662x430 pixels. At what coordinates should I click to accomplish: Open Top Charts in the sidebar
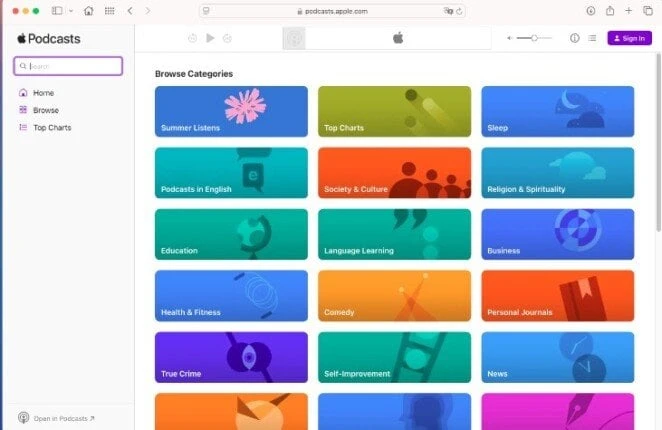click(x=52, y=128)
